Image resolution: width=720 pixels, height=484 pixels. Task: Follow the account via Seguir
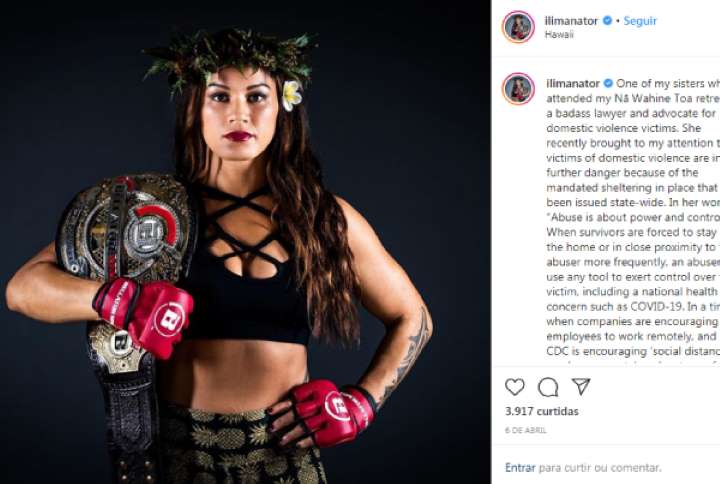[x=640, y=21]
